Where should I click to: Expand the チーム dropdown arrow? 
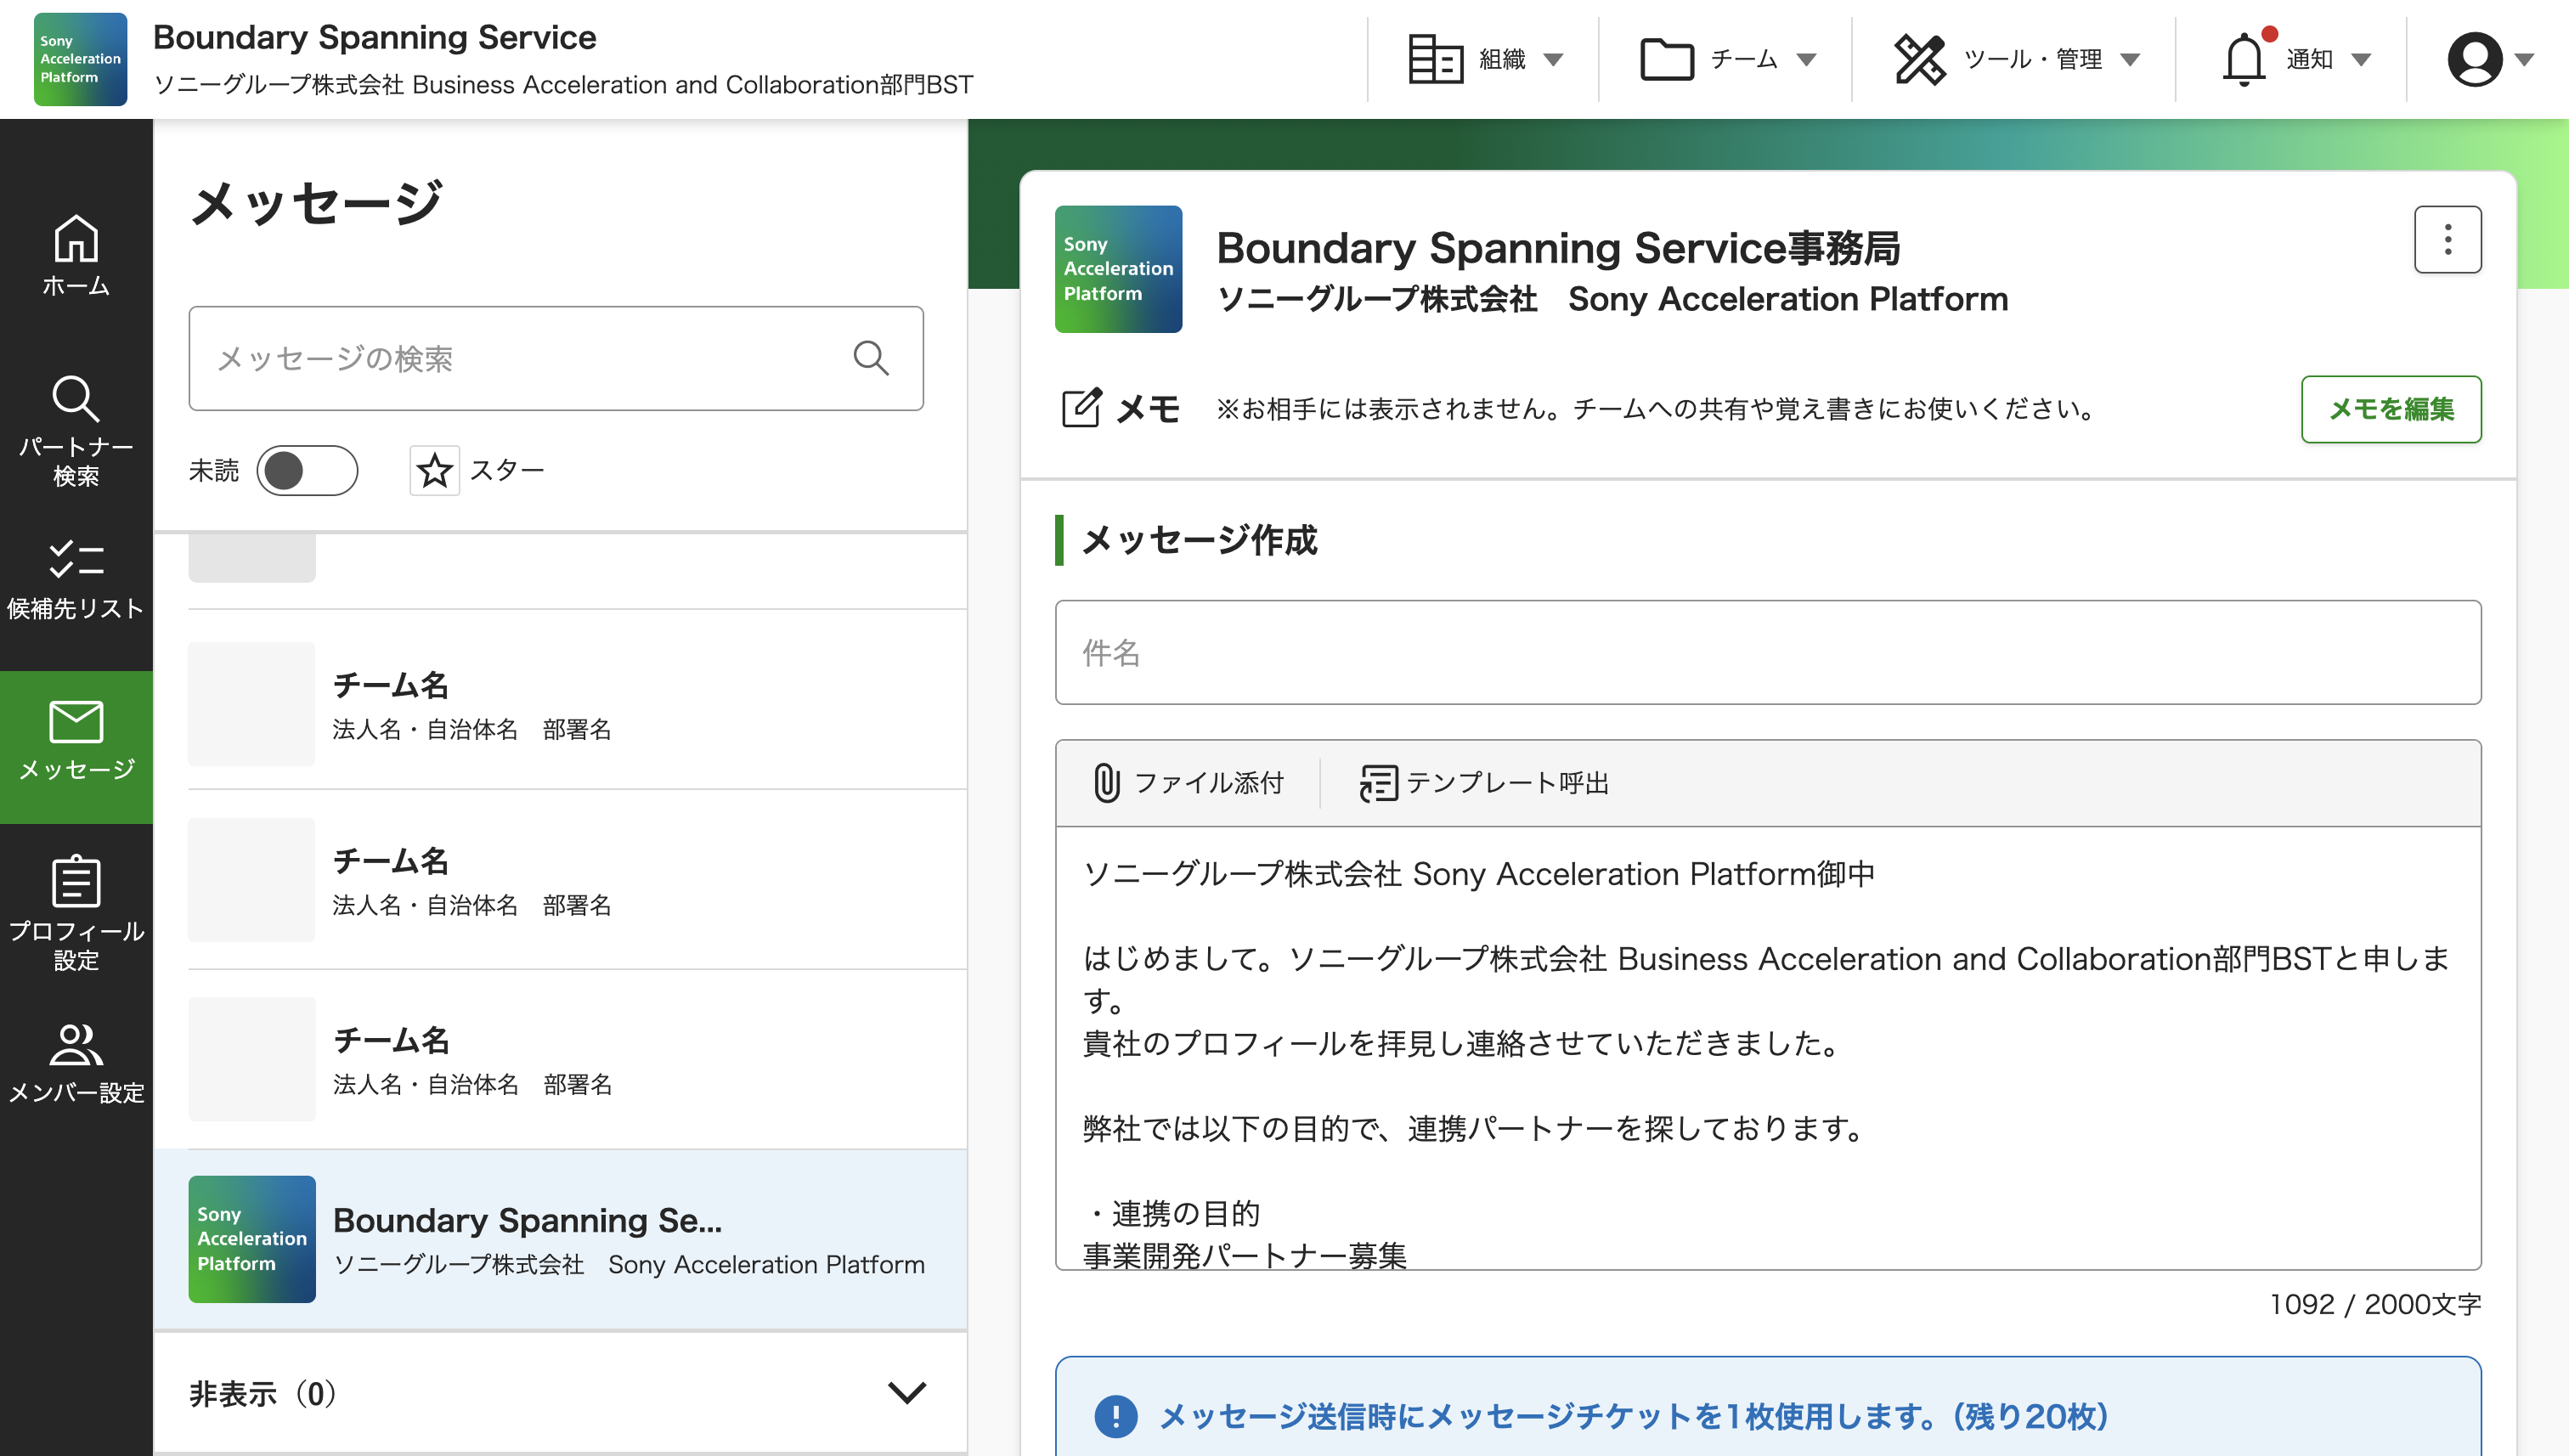[x=1806, y=60]
